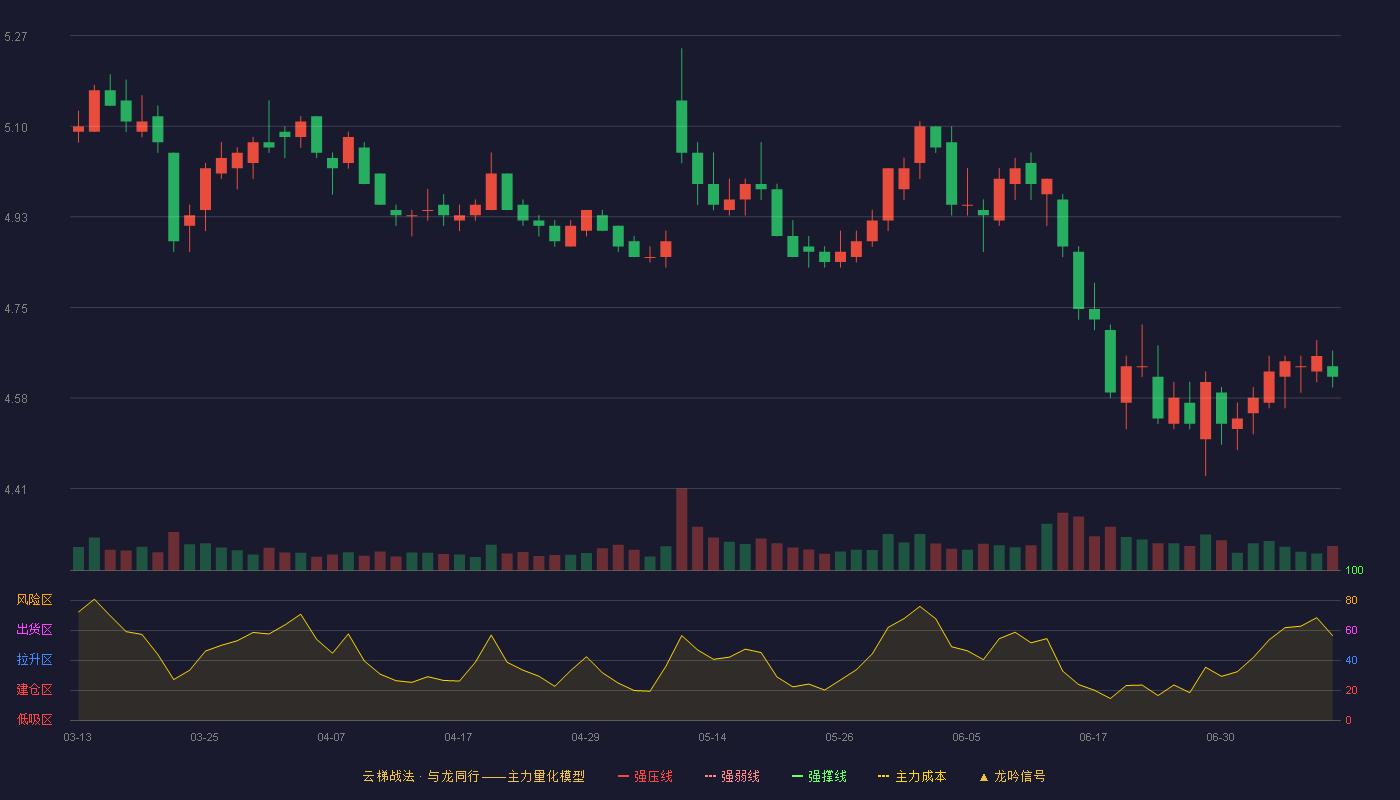Click the 03-13 date axis label
The image size is (1400, 800).
pyautogui.click(x=77, y=737)
